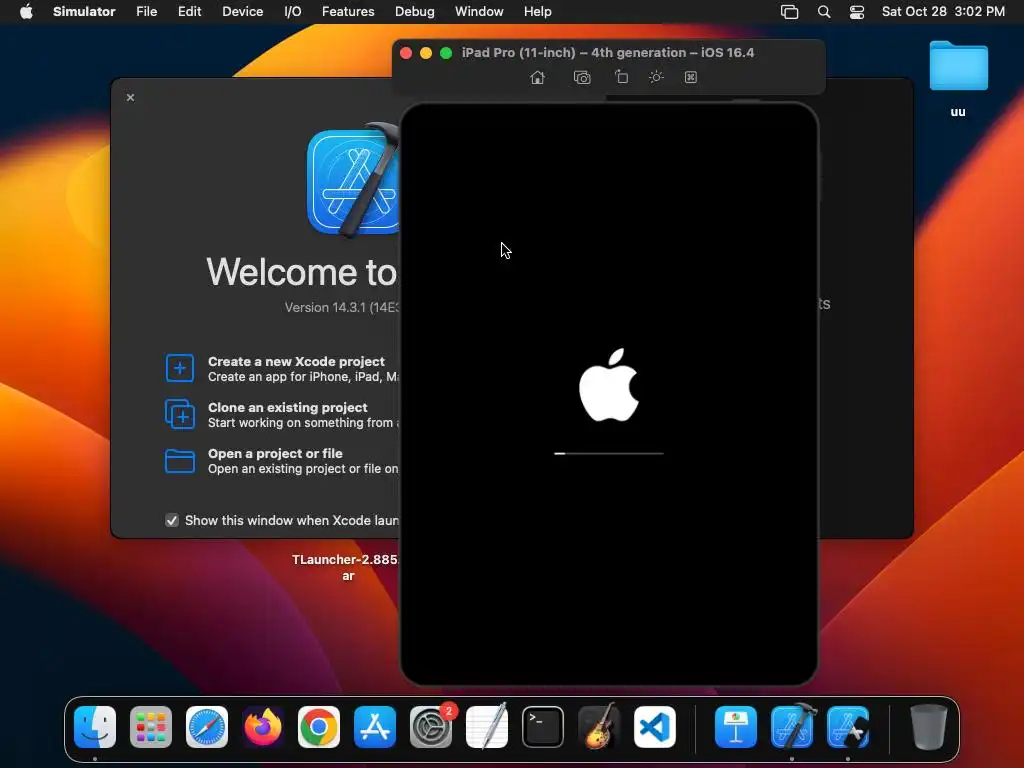Uncheck Show this window when Xcode launches
This screenshot has width=1024, height=768.
172,520
